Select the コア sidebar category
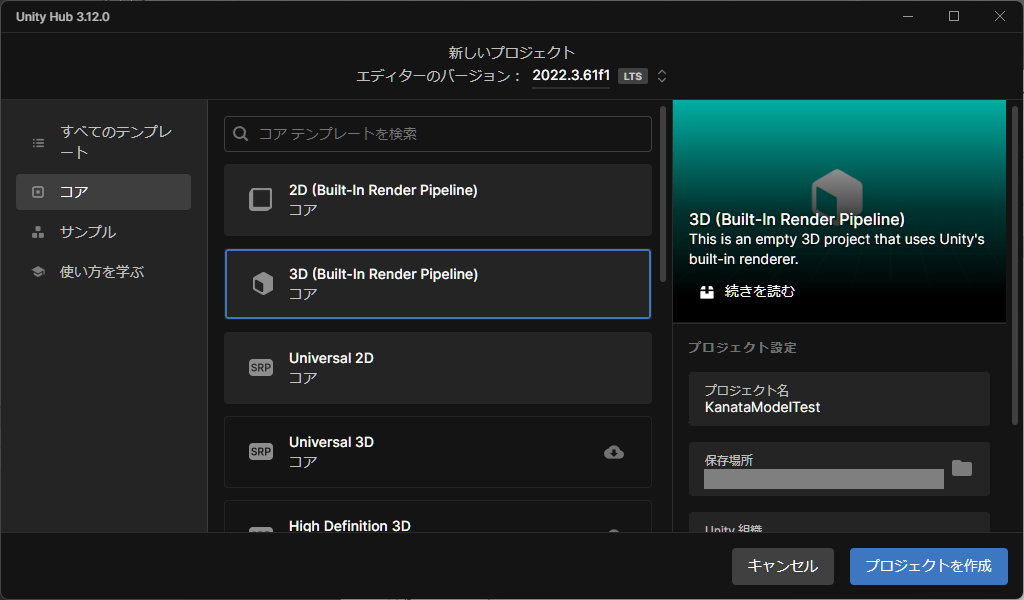 (x=103, y=192)
